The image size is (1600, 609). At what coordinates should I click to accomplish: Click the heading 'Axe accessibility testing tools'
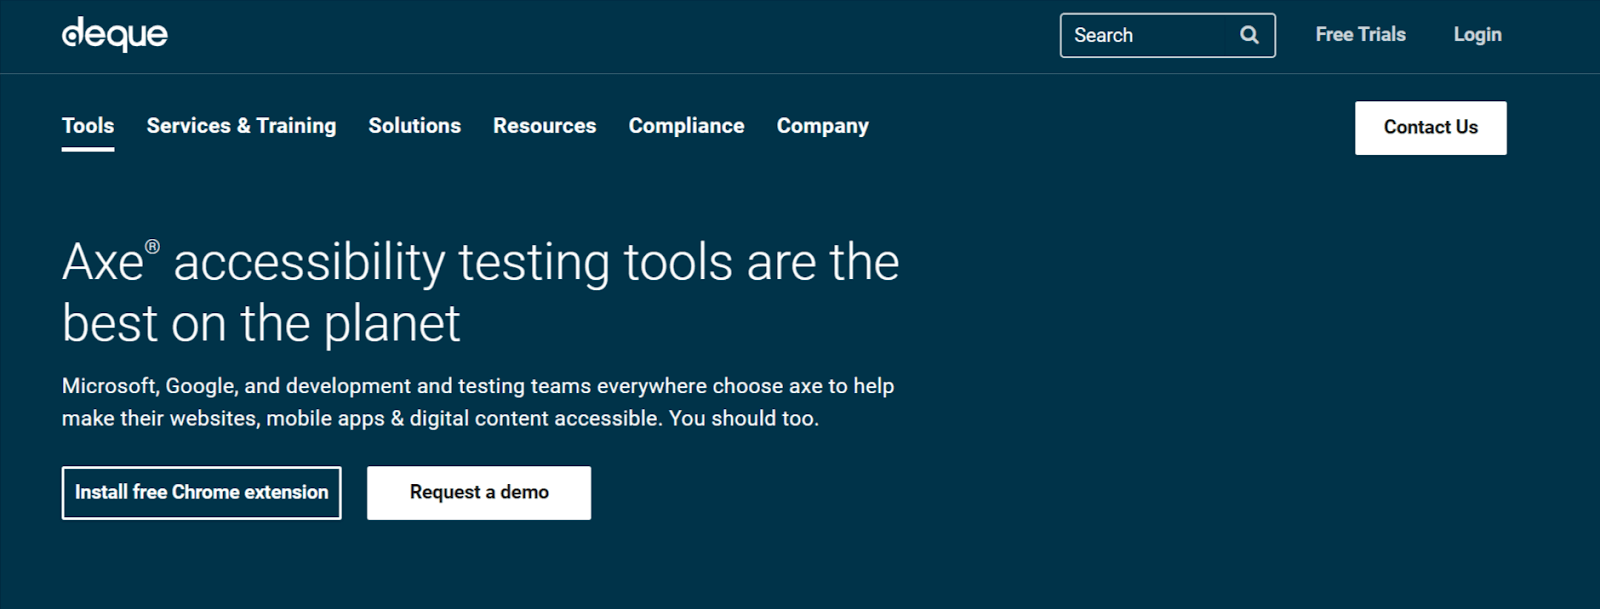click(x=481, y=292)
